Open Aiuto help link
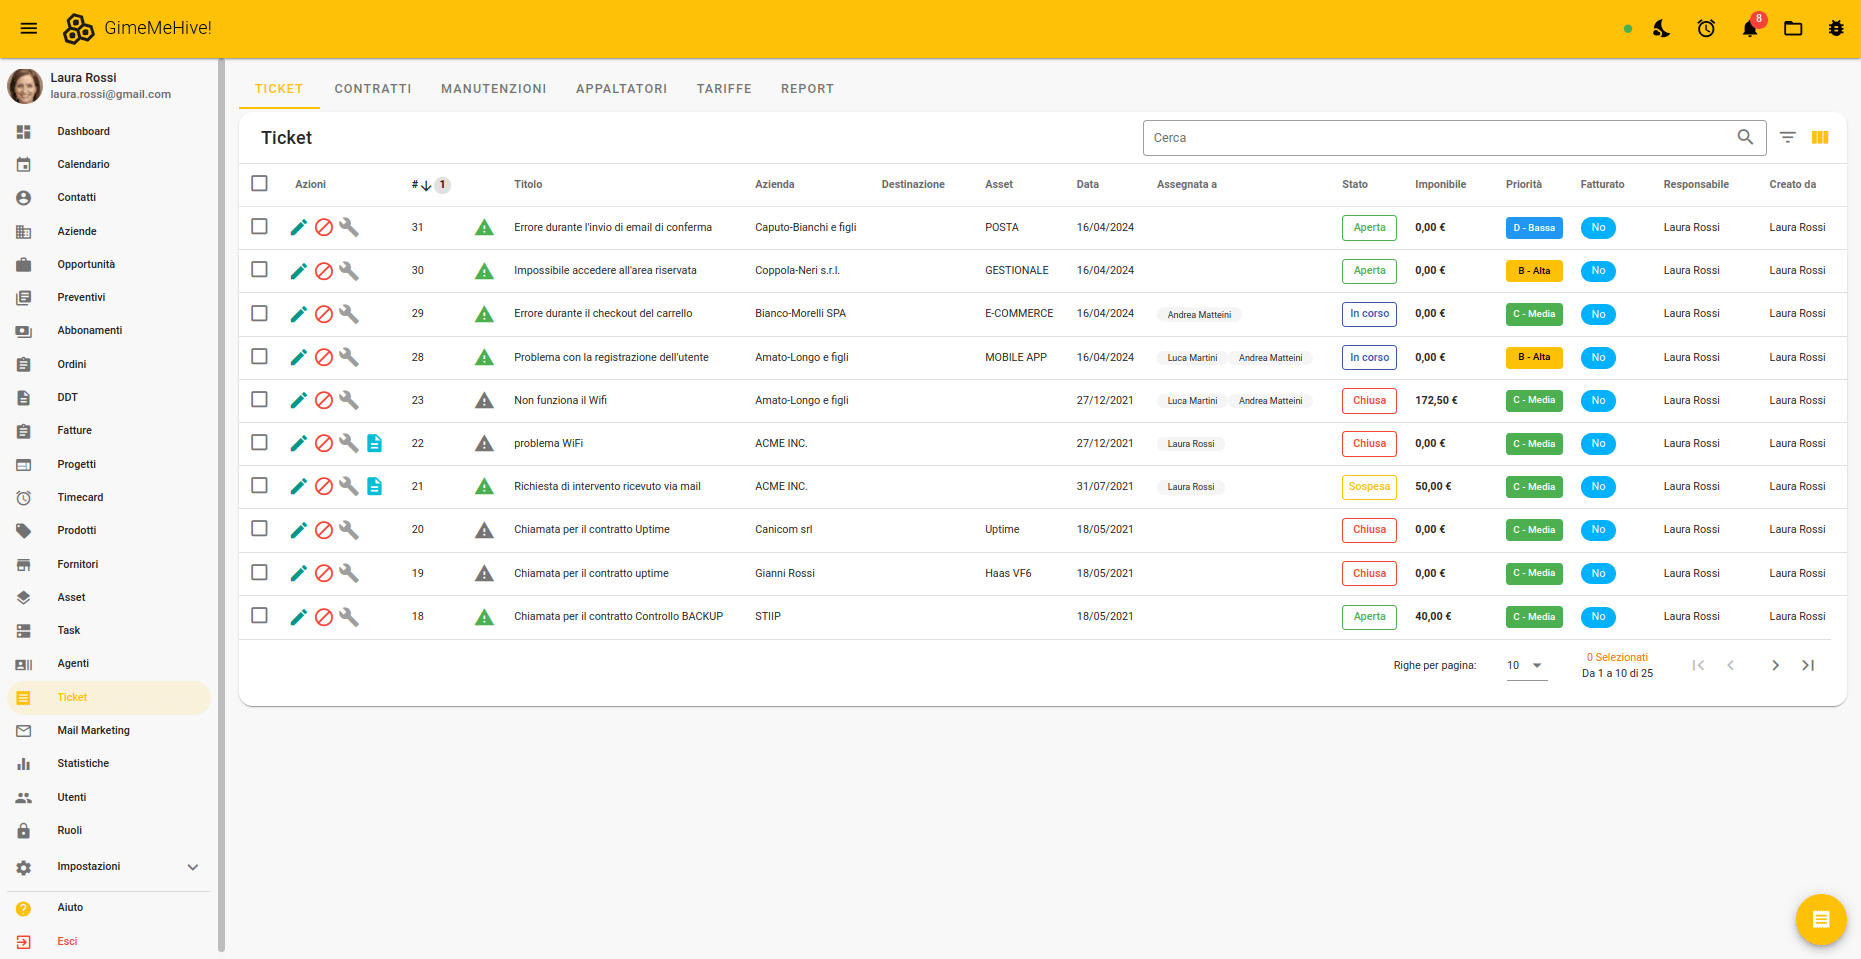This screenshot has width=1861, height=959. coord(109,908)
